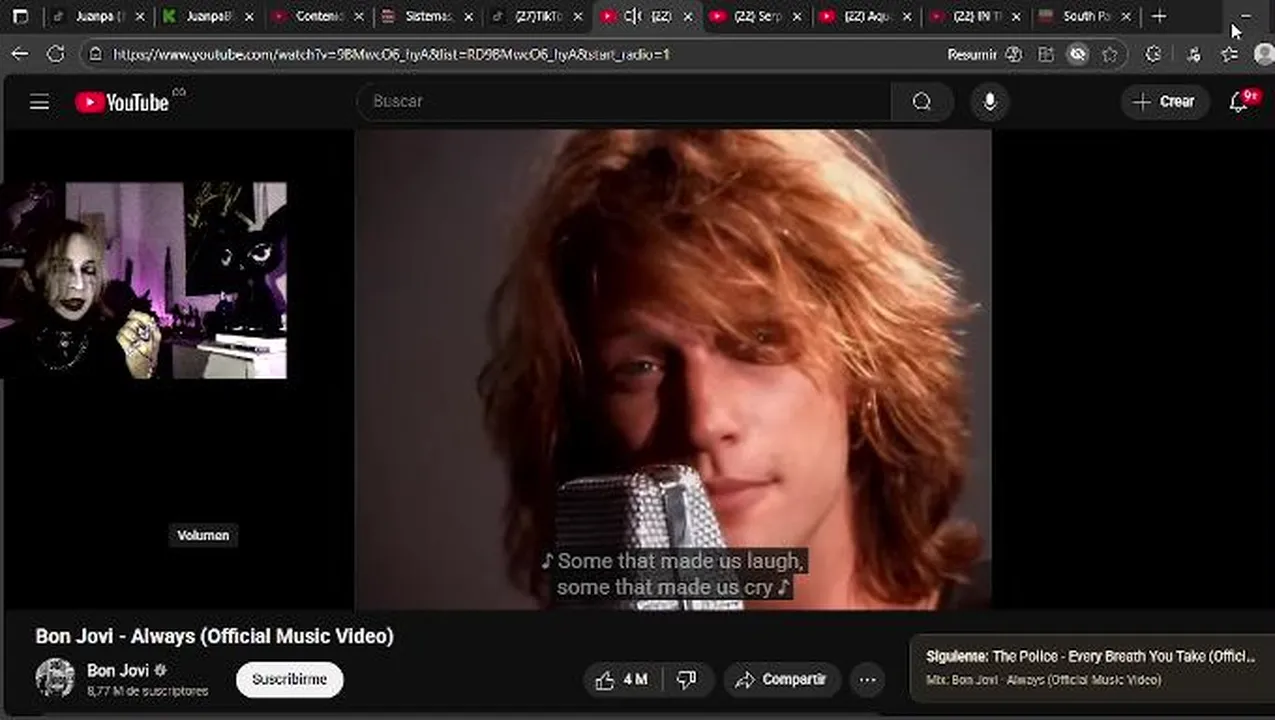This screenshot has height=720, width=1275.
Task: Click the Suscribirme button
Action: coord(289,679)
